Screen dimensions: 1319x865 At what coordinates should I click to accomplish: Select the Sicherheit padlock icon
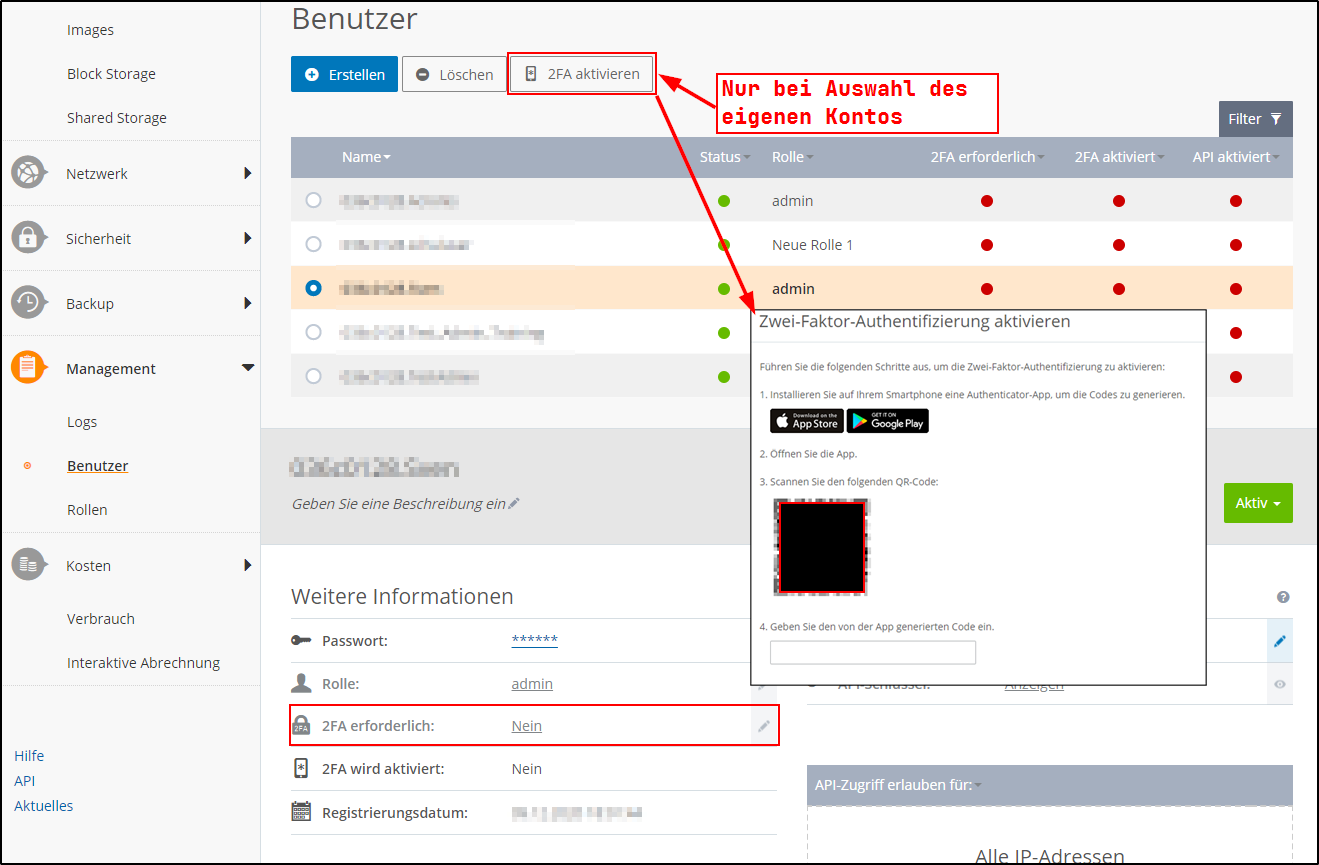(x=27, y=238)
